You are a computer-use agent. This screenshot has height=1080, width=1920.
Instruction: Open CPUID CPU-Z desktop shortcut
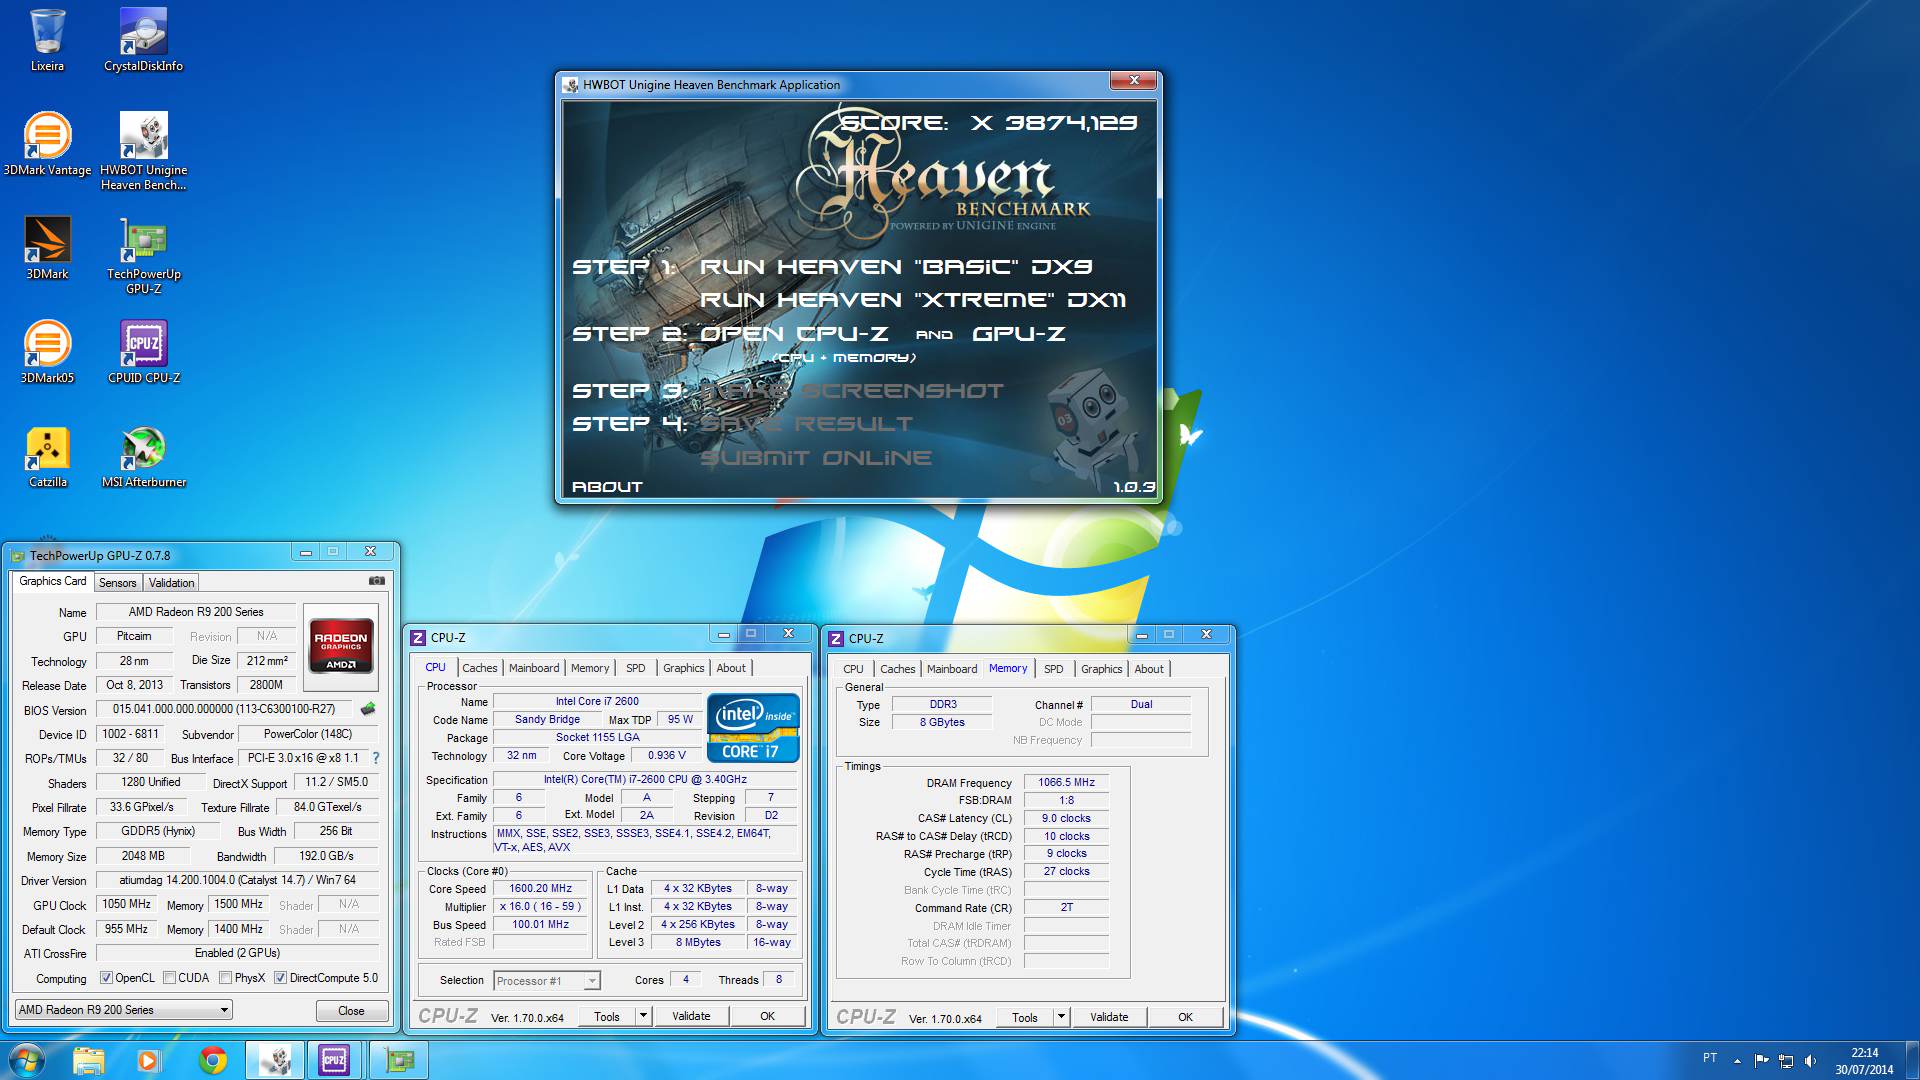pos(143,353)
